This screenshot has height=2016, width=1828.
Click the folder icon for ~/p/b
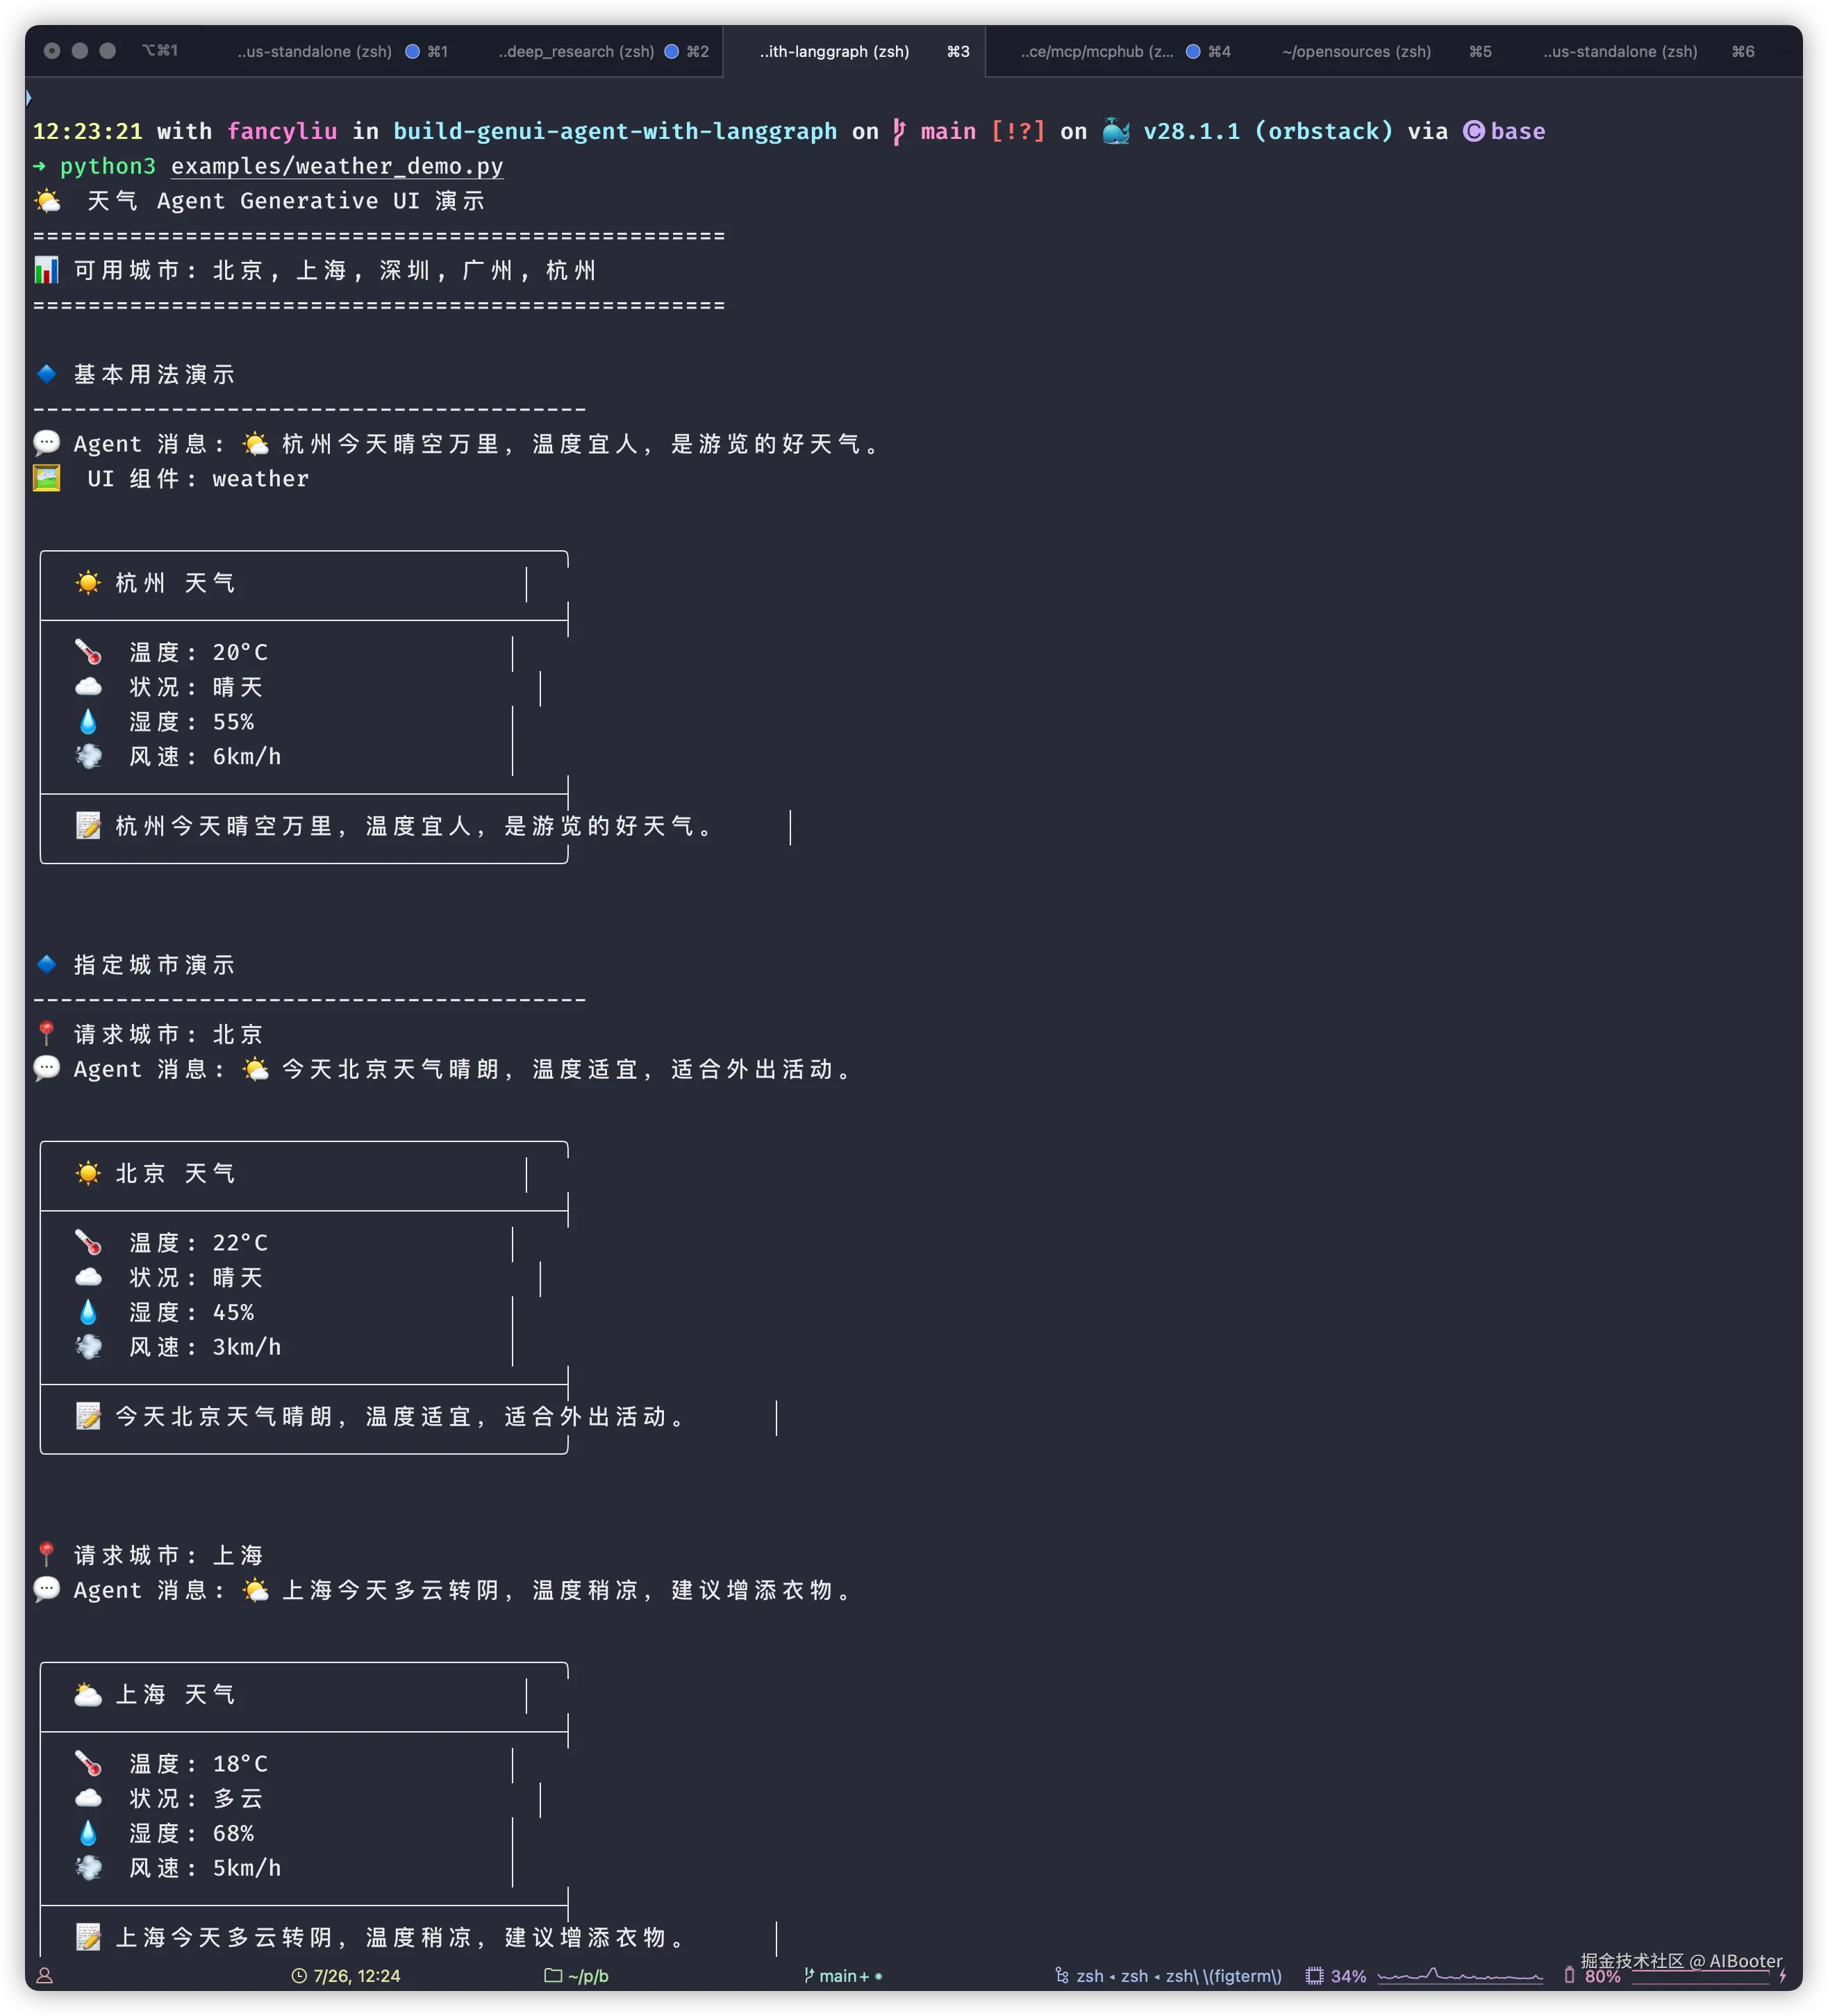pyautogui.click(x=553, y=1976)
